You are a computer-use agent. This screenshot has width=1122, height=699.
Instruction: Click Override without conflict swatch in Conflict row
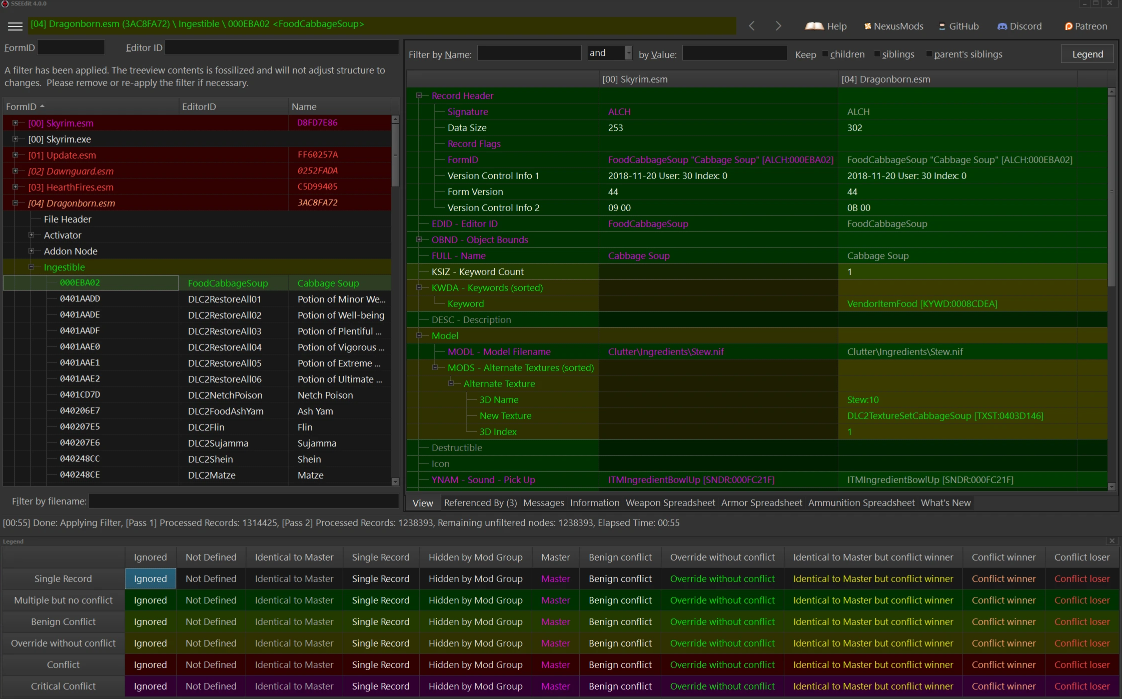pos(722,665)
